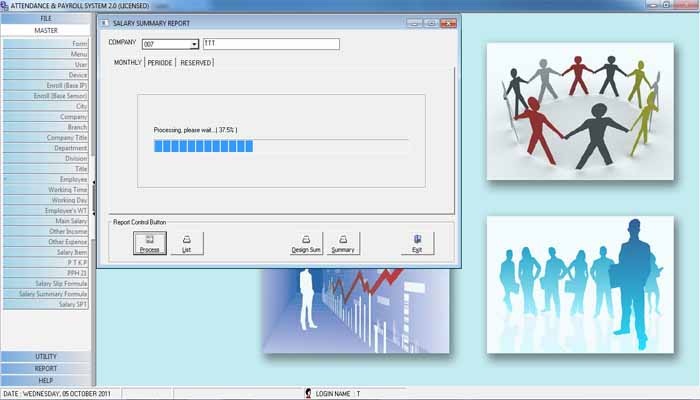Switch to the RESERVED tab
This screenshot has height=400, width=700.
(196, 62)
